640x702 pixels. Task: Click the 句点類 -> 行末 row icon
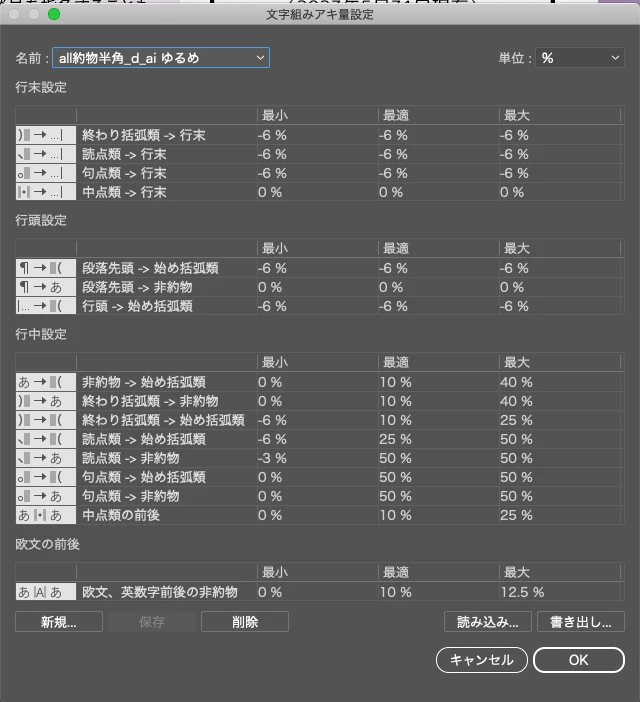(x=46, y=173)
